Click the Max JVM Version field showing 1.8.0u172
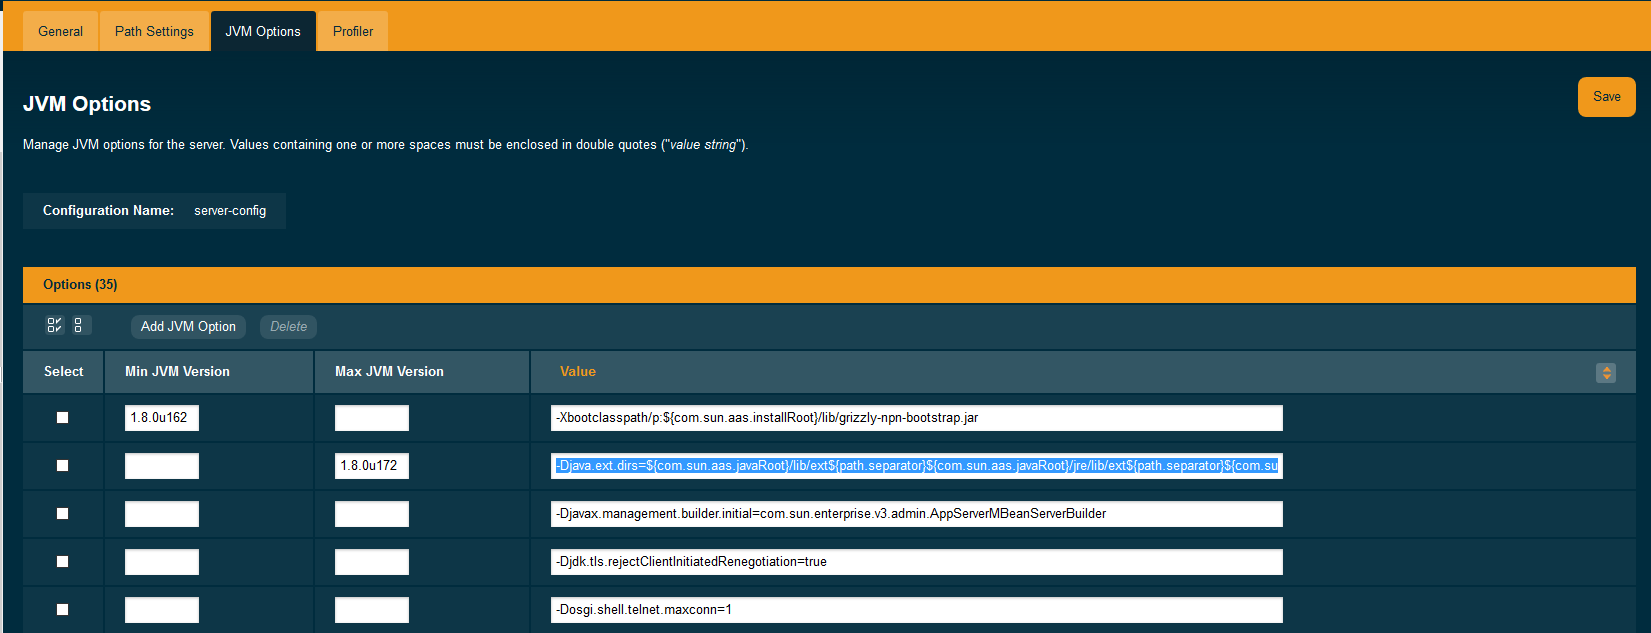 372,466
